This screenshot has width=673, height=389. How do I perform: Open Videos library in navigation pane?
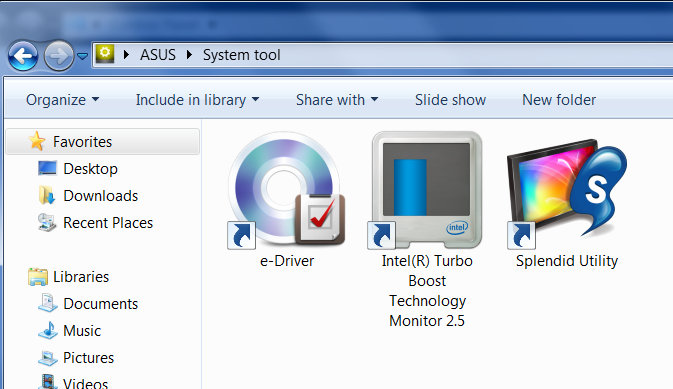click(85, 383)
